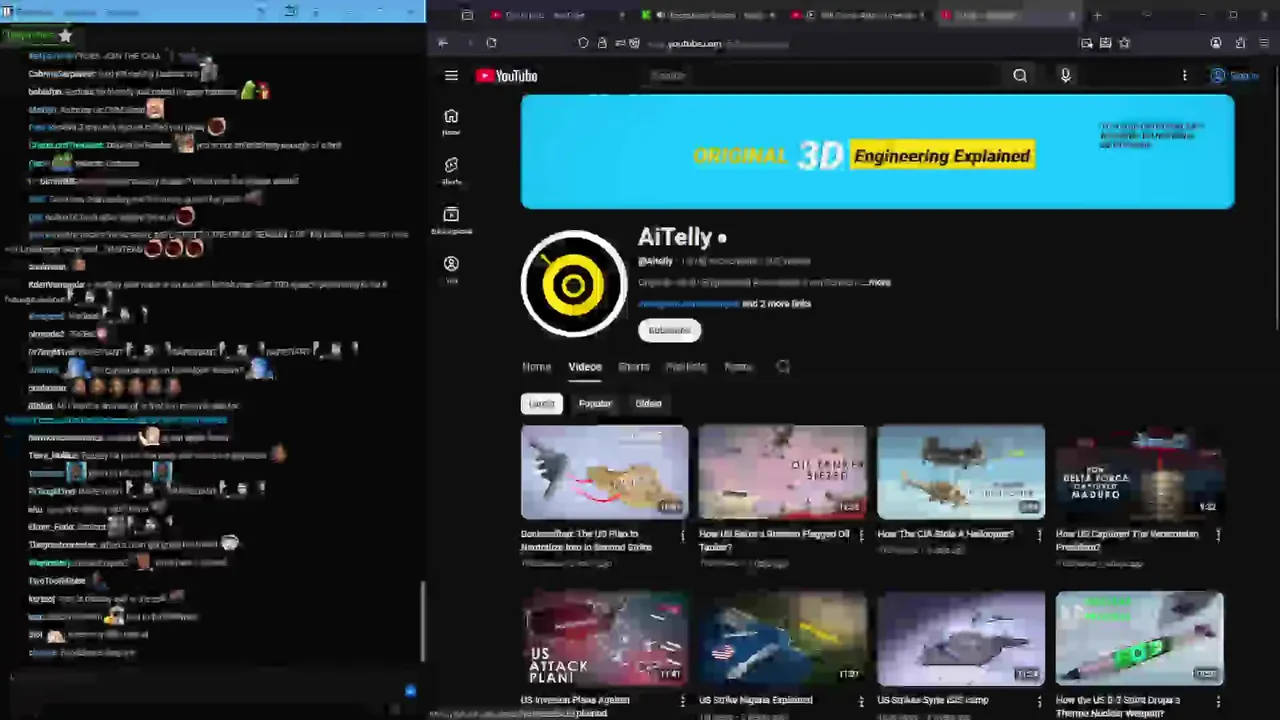
Task: Open US Strike Nigeria Explained thumbnail
Action: point(783,638)
